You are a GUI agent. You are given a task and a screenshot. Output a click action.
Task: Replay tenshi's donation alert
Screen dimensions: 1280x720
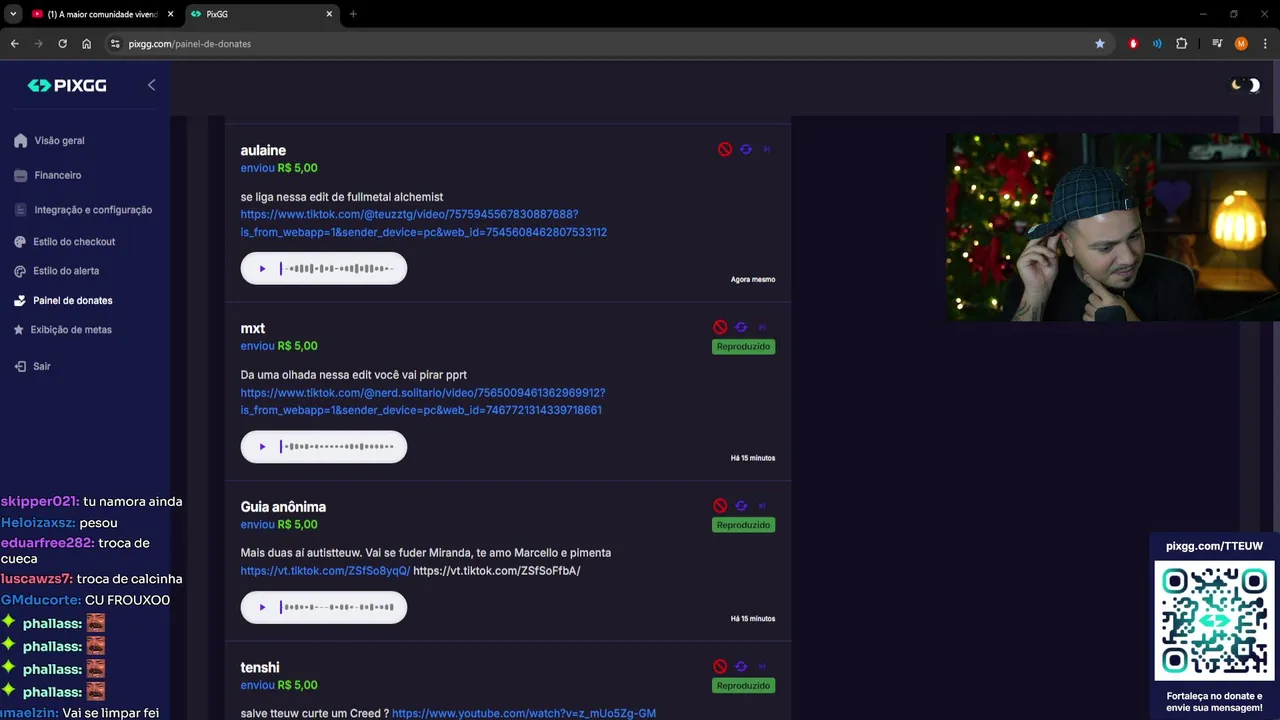[741, 666]
